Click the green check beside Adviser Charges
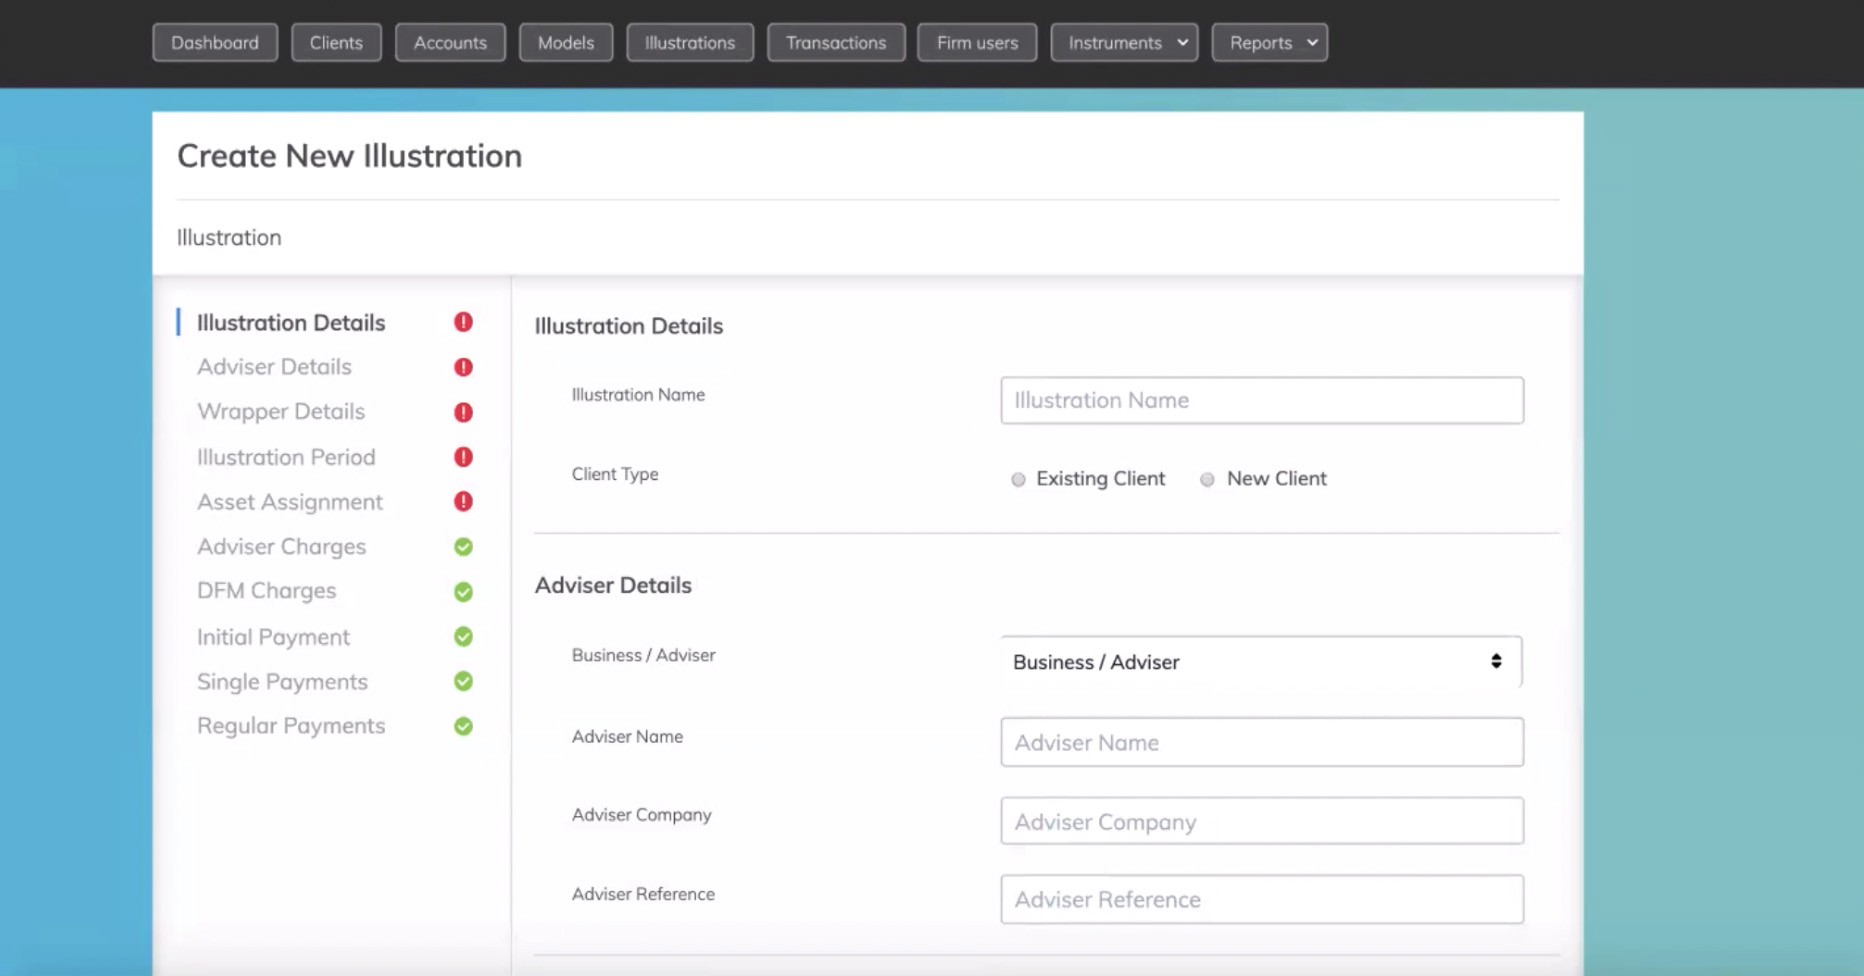The image size is (1864, 976). (x=463, y=547)
